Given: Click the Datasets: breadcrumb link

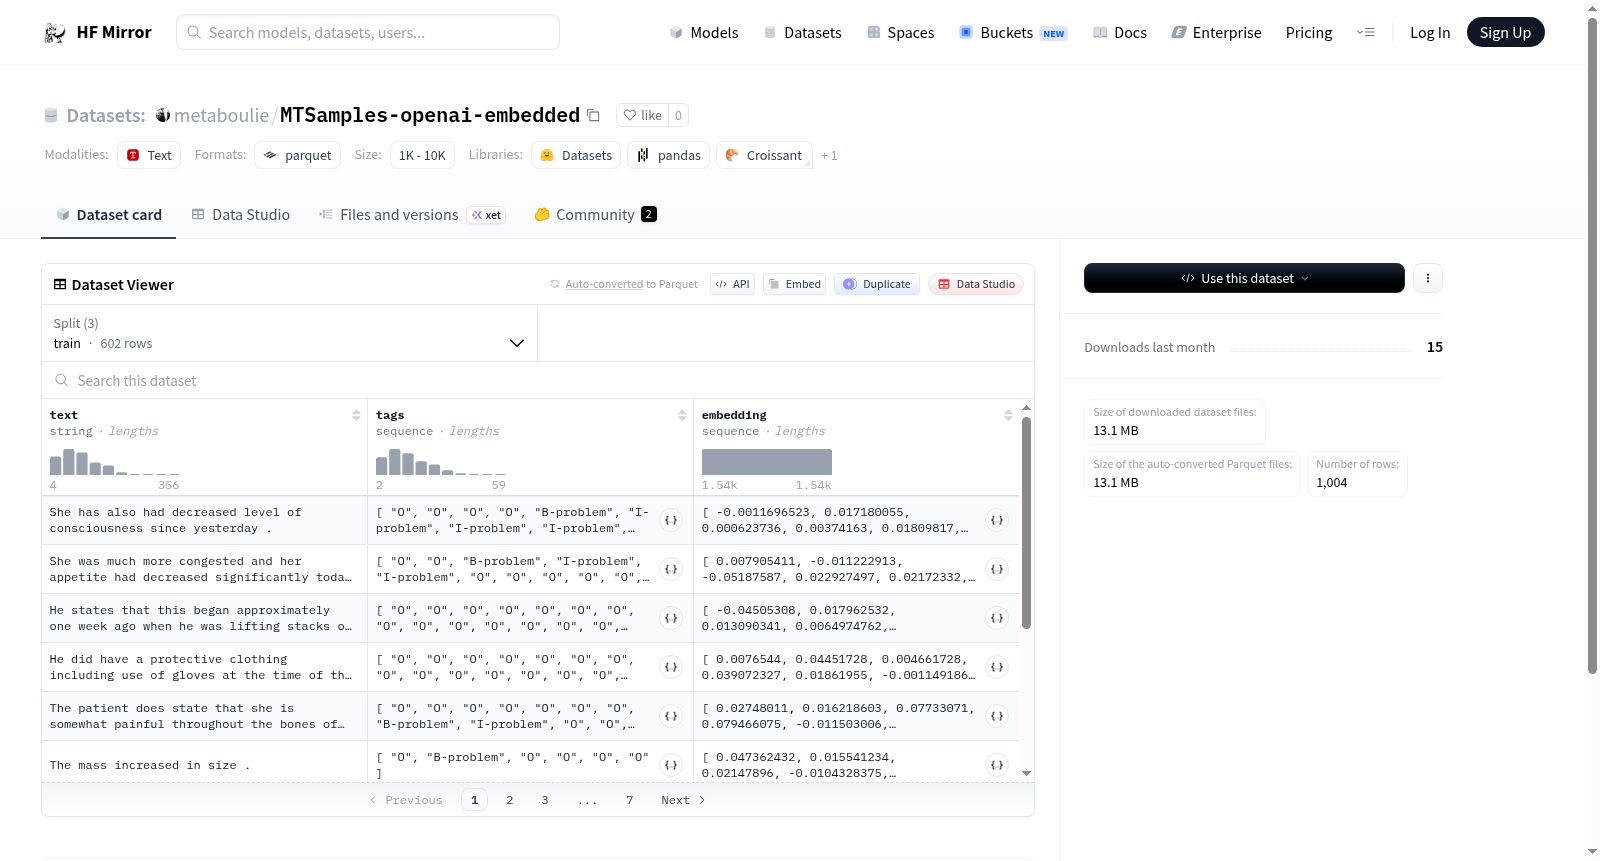Looking at the screenshot, I should [x=106, y=115].
